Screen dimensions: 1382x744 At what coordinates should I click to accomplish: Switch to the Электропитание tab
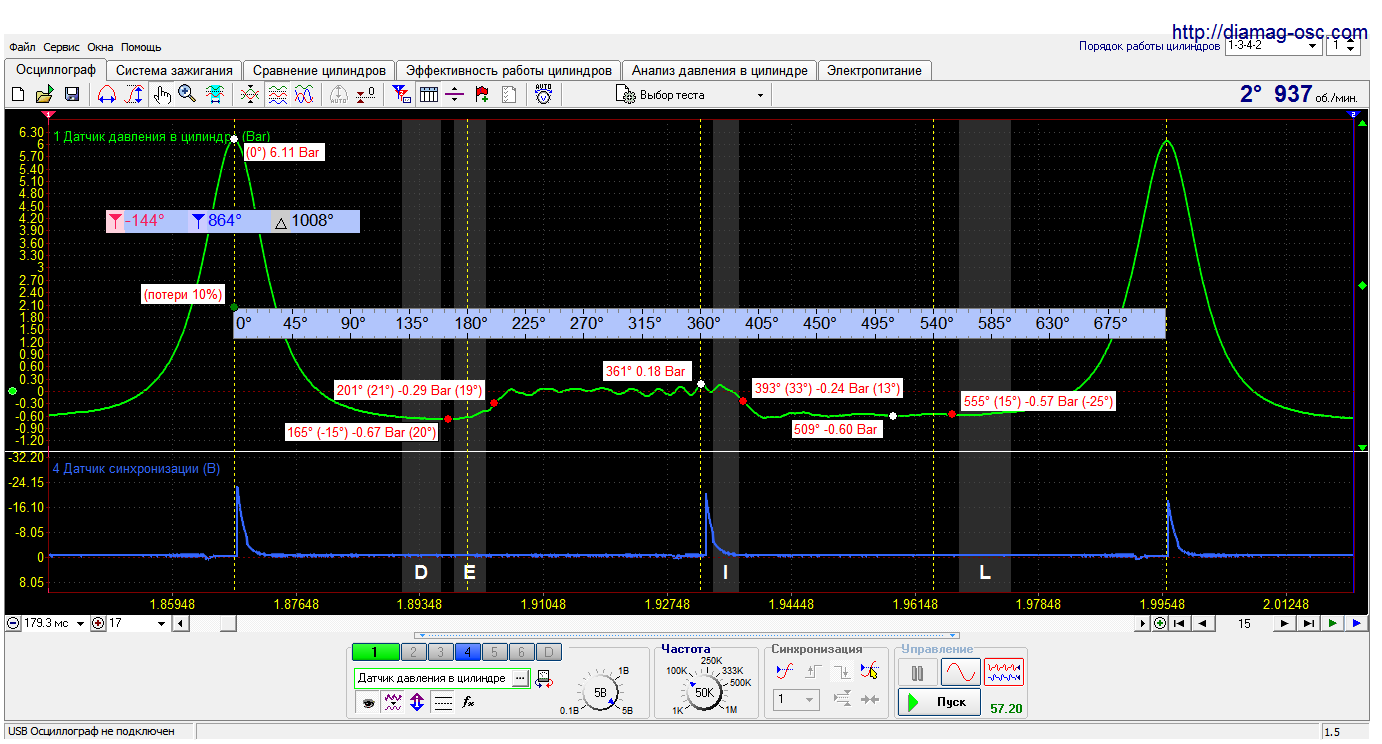click(875, 71)
